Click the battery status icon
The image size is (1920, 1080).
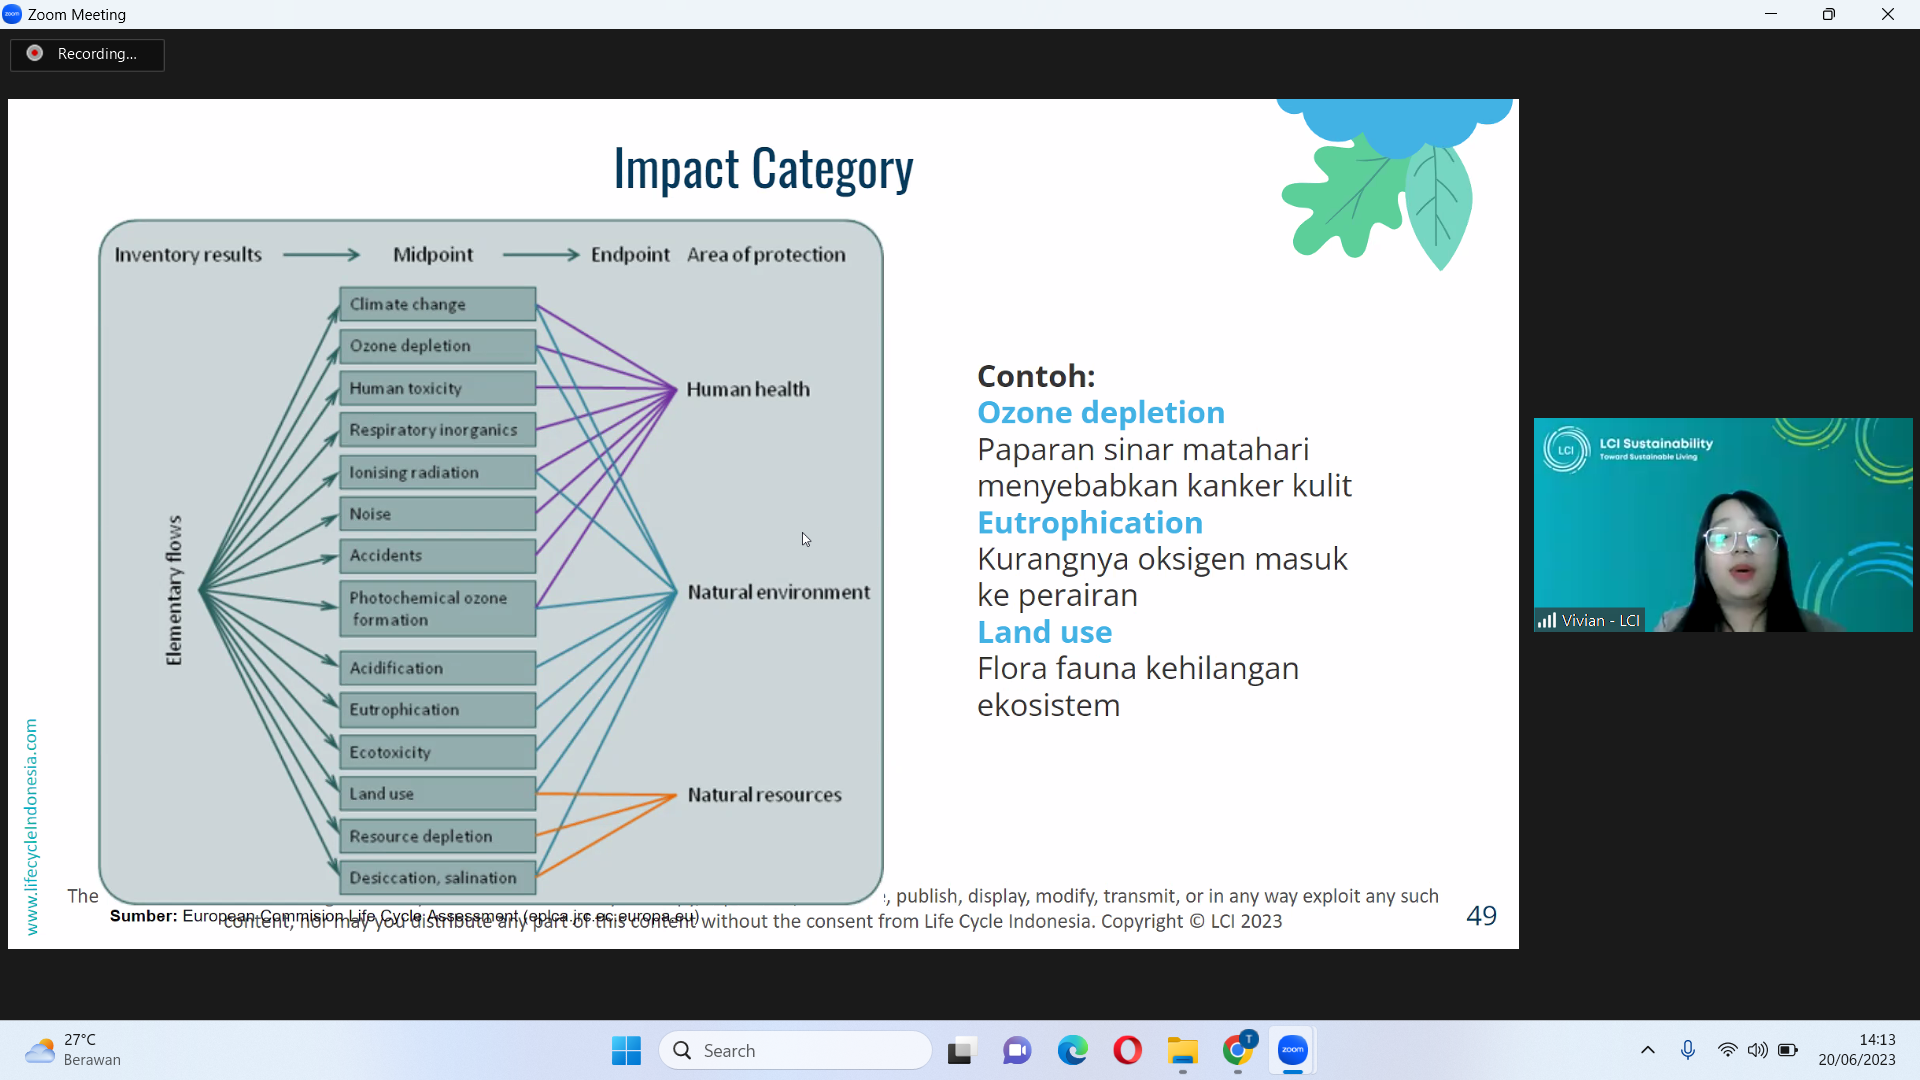point(1788,1051)
